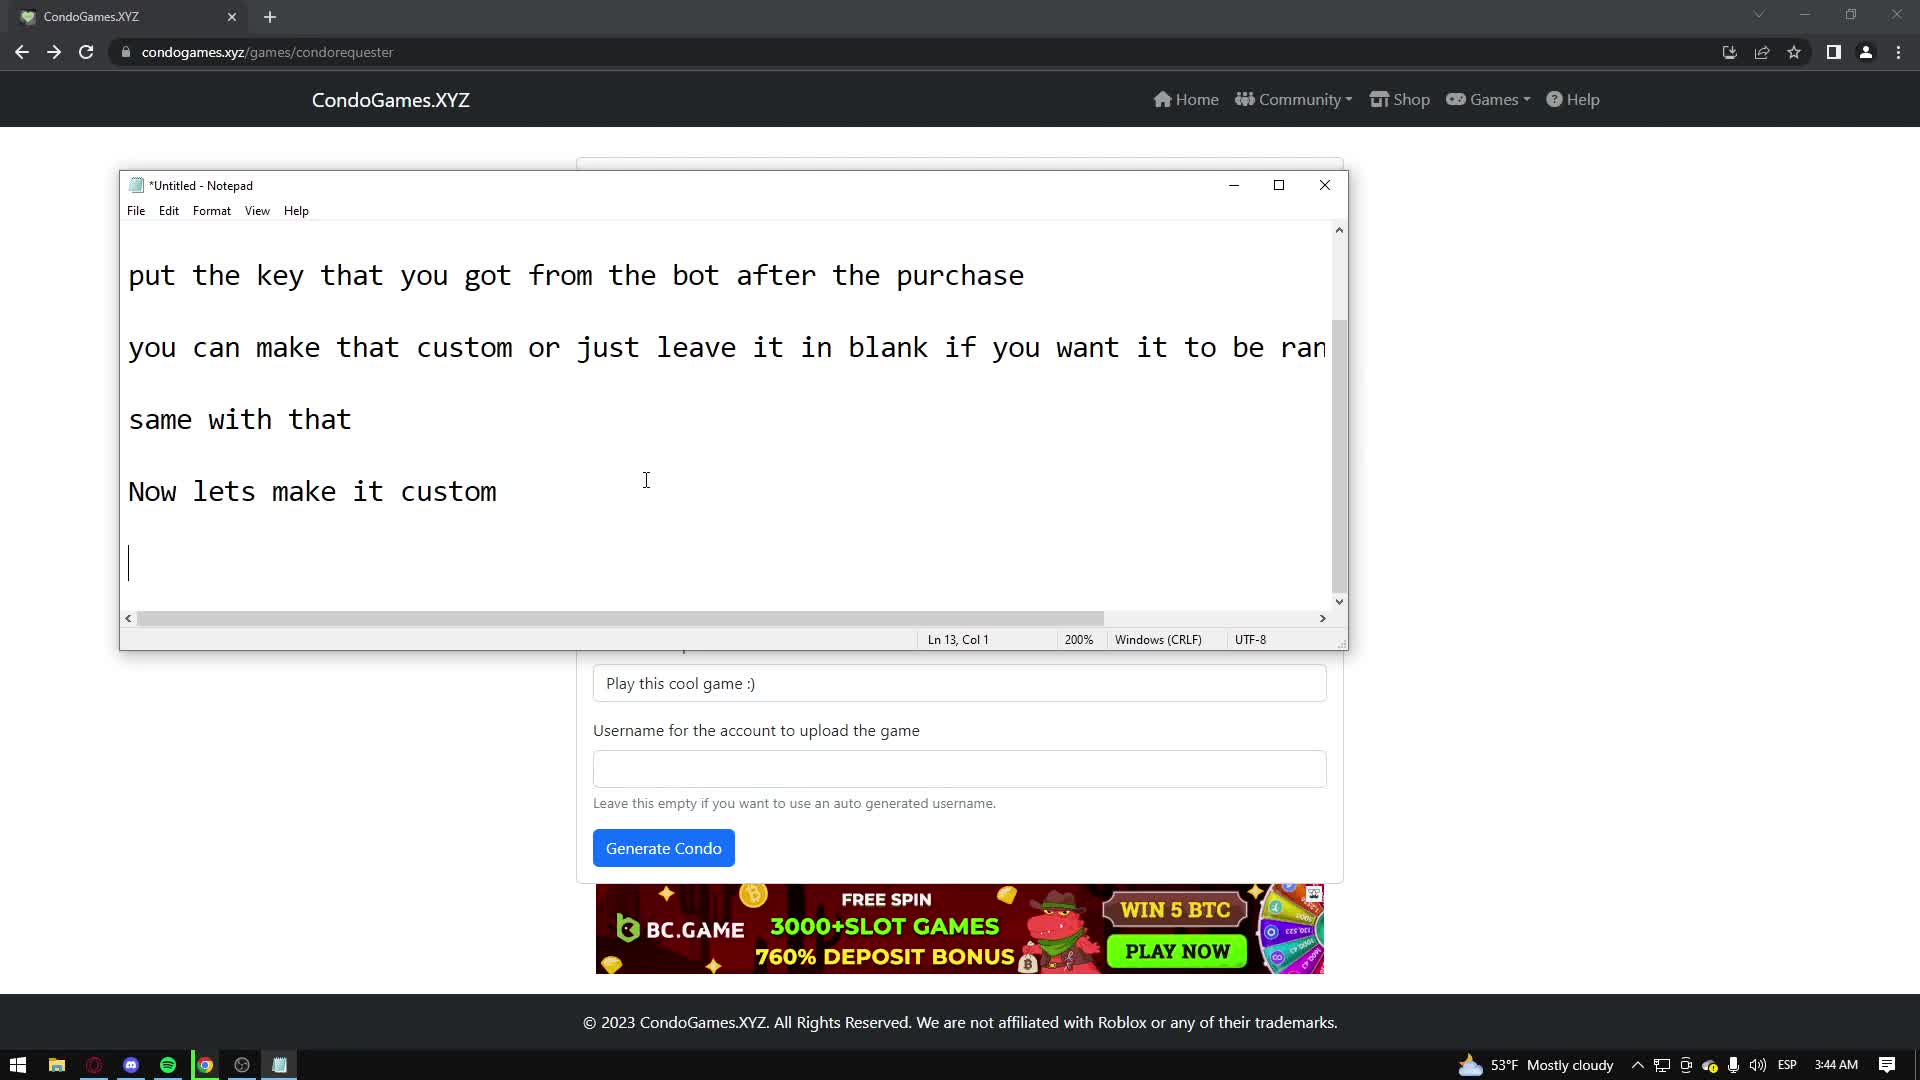
Task: Open File Explorer taskbar icon
Action: click(x=57, y=1065)
